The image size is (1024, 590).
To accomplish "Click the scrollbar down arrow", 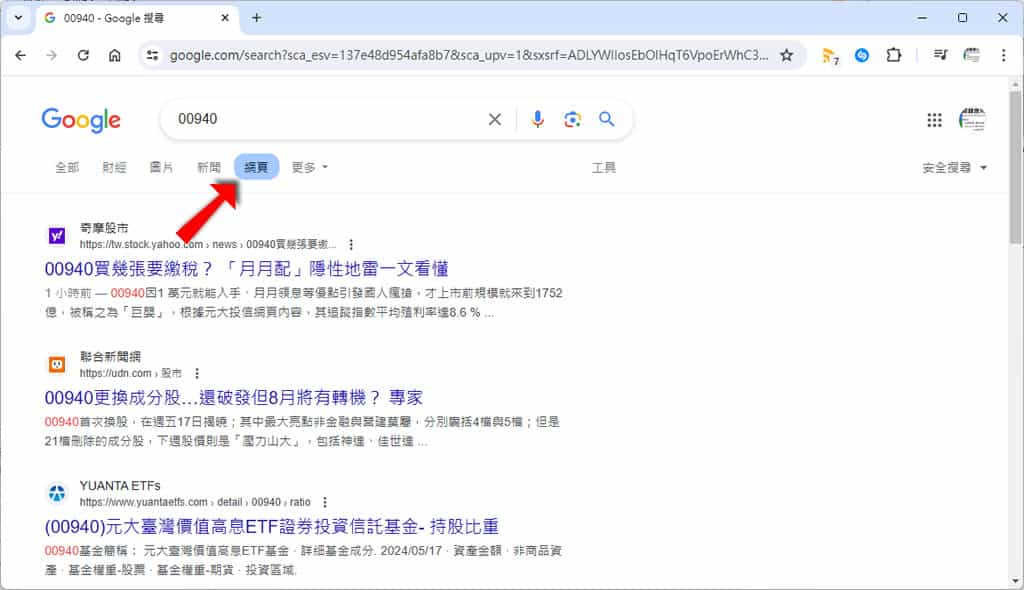I will tap(1016, 580).
